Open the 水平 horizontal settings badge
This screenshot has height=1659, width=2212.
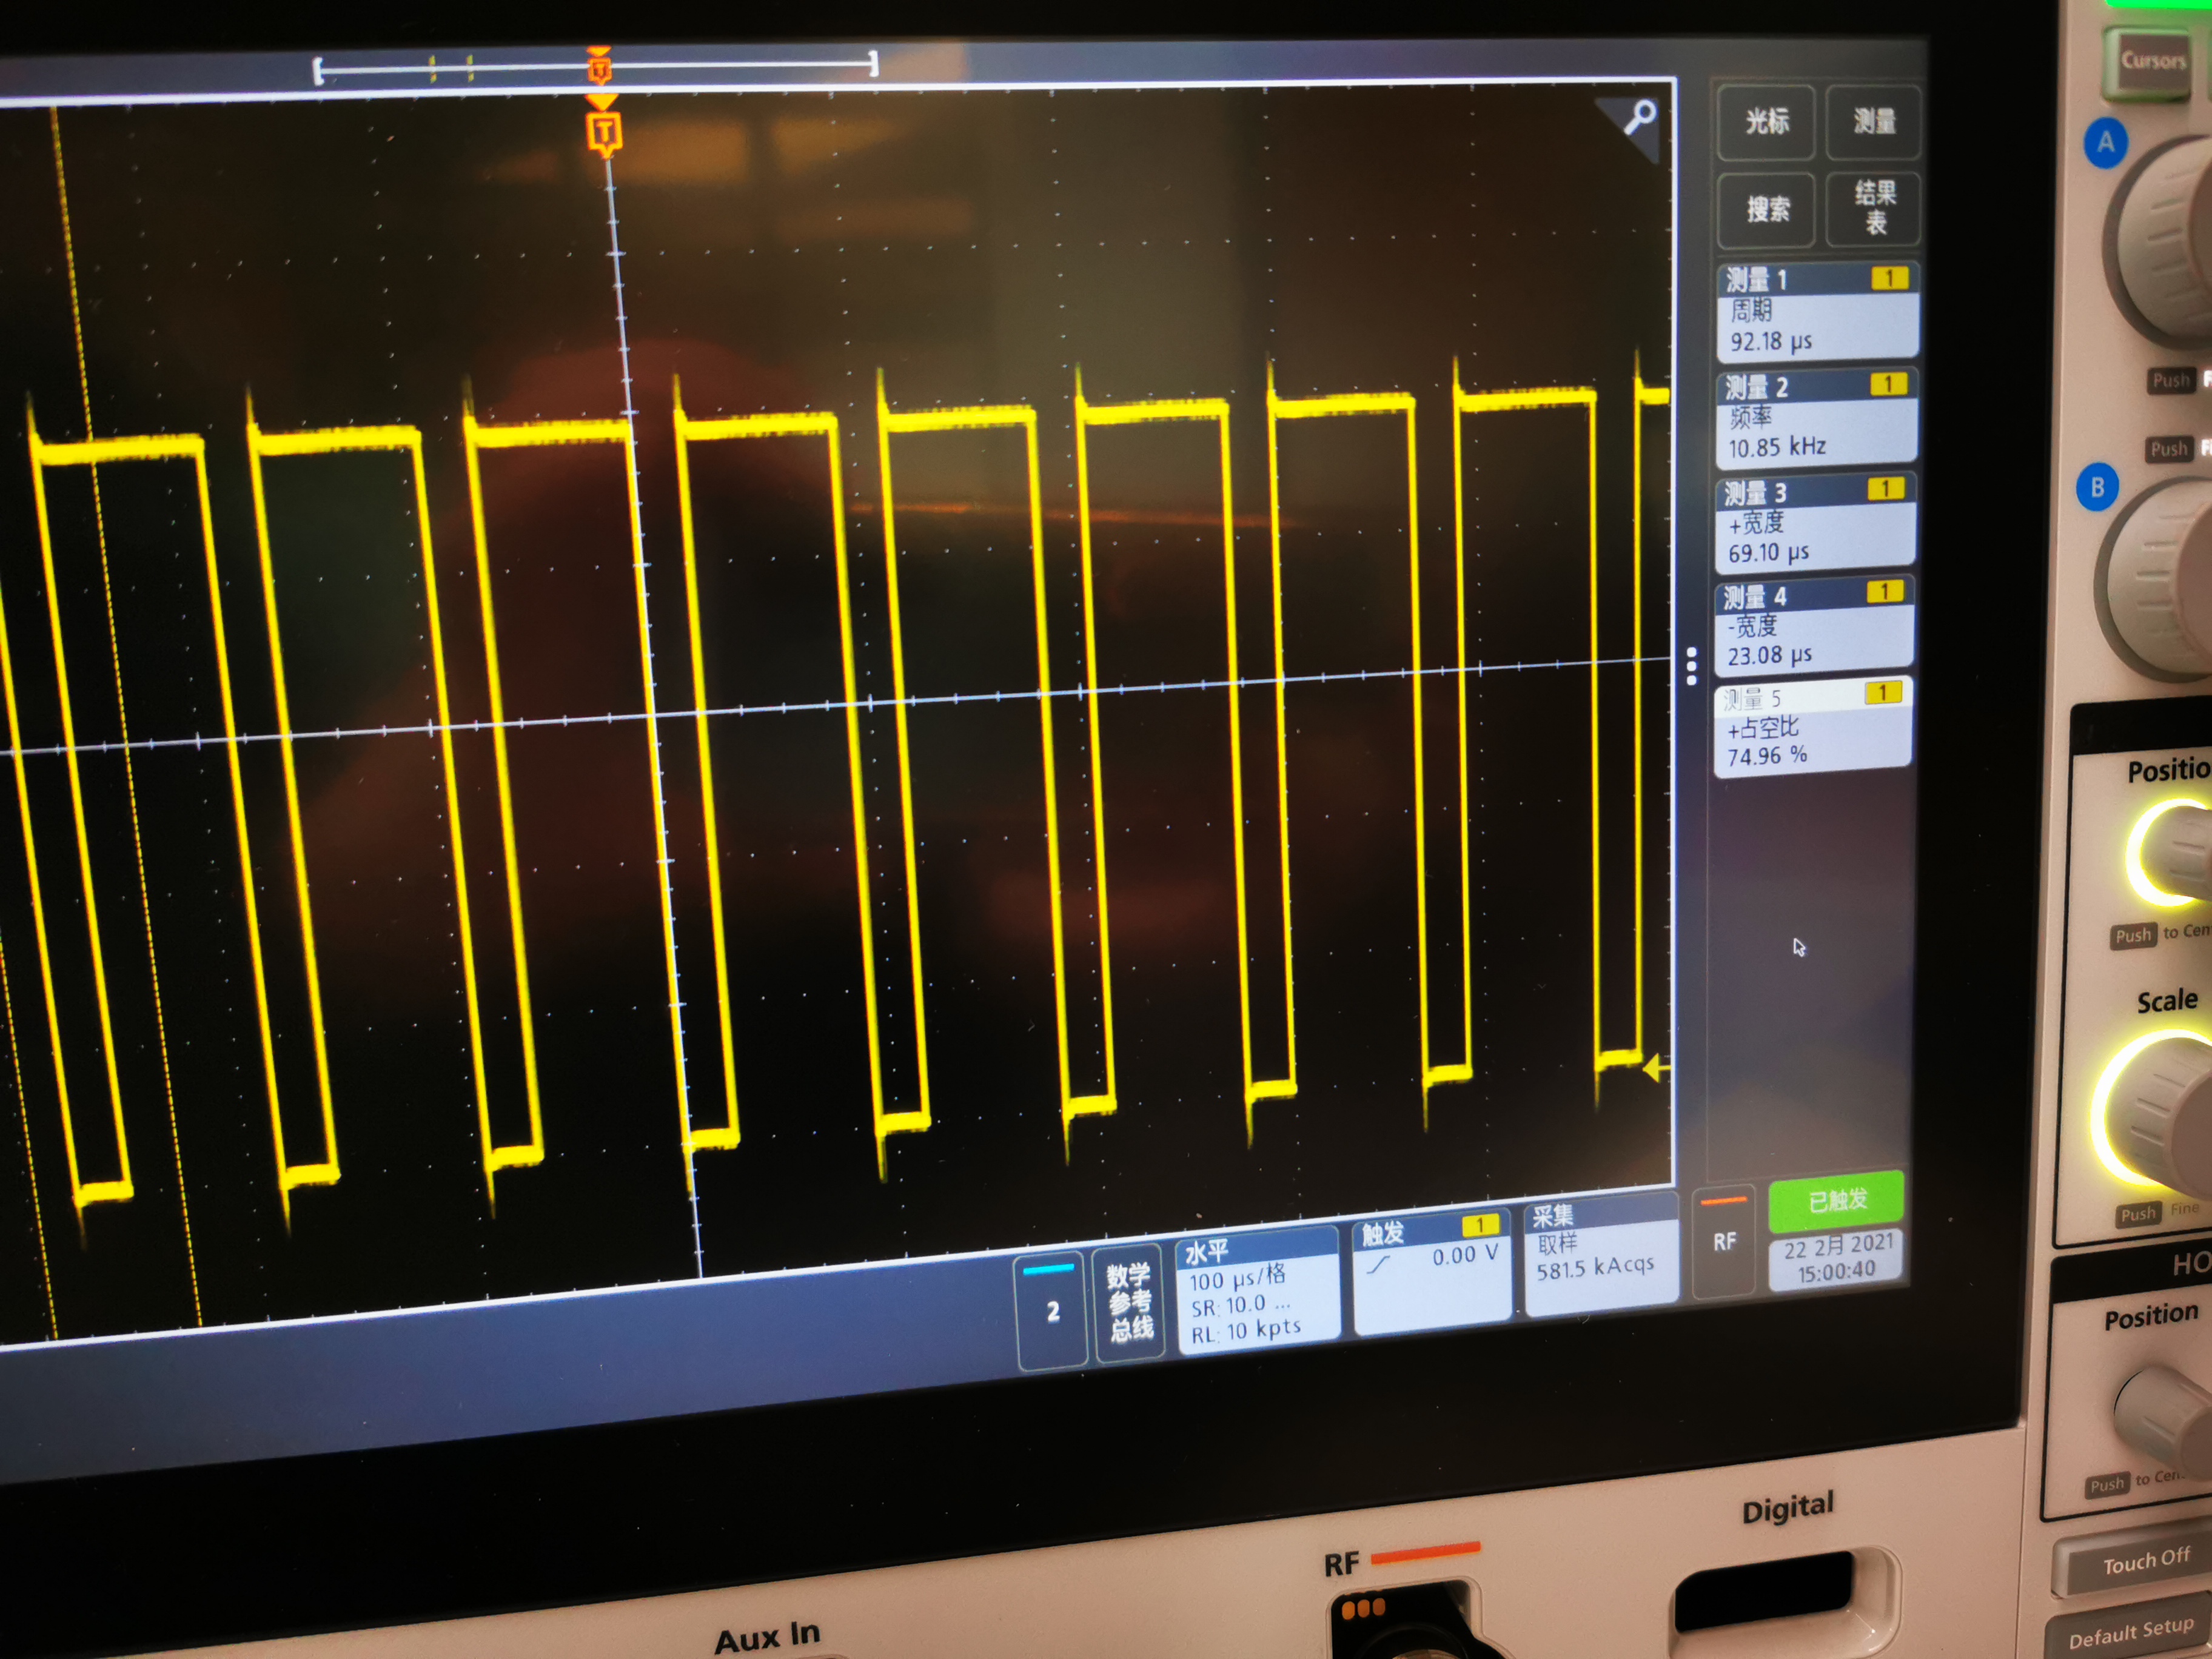coord(1258,1291)
